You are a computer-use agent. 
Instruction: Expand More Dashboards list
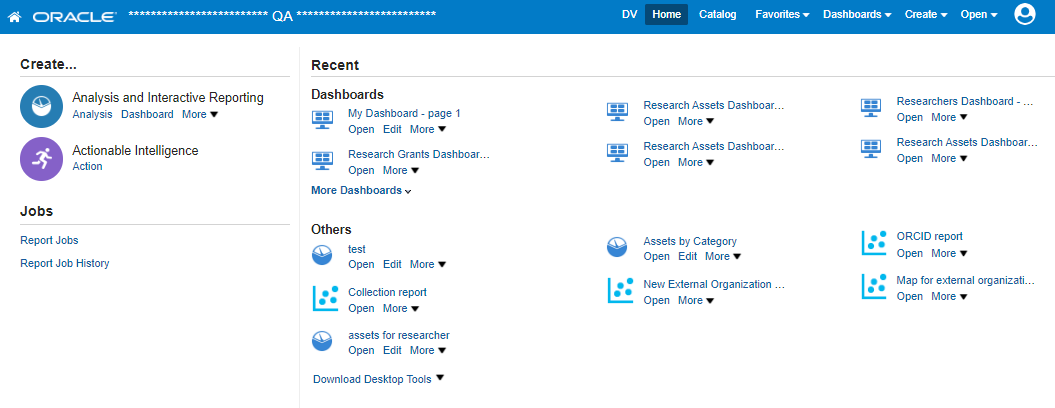point(361,190)
